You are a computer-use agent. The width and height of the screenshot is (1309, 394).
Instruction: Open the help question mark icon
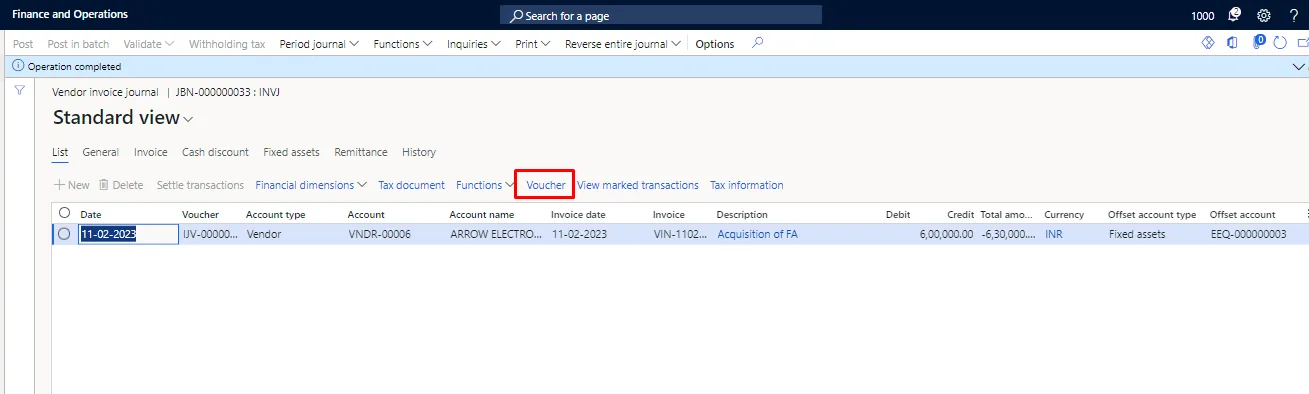point(1293,15)
